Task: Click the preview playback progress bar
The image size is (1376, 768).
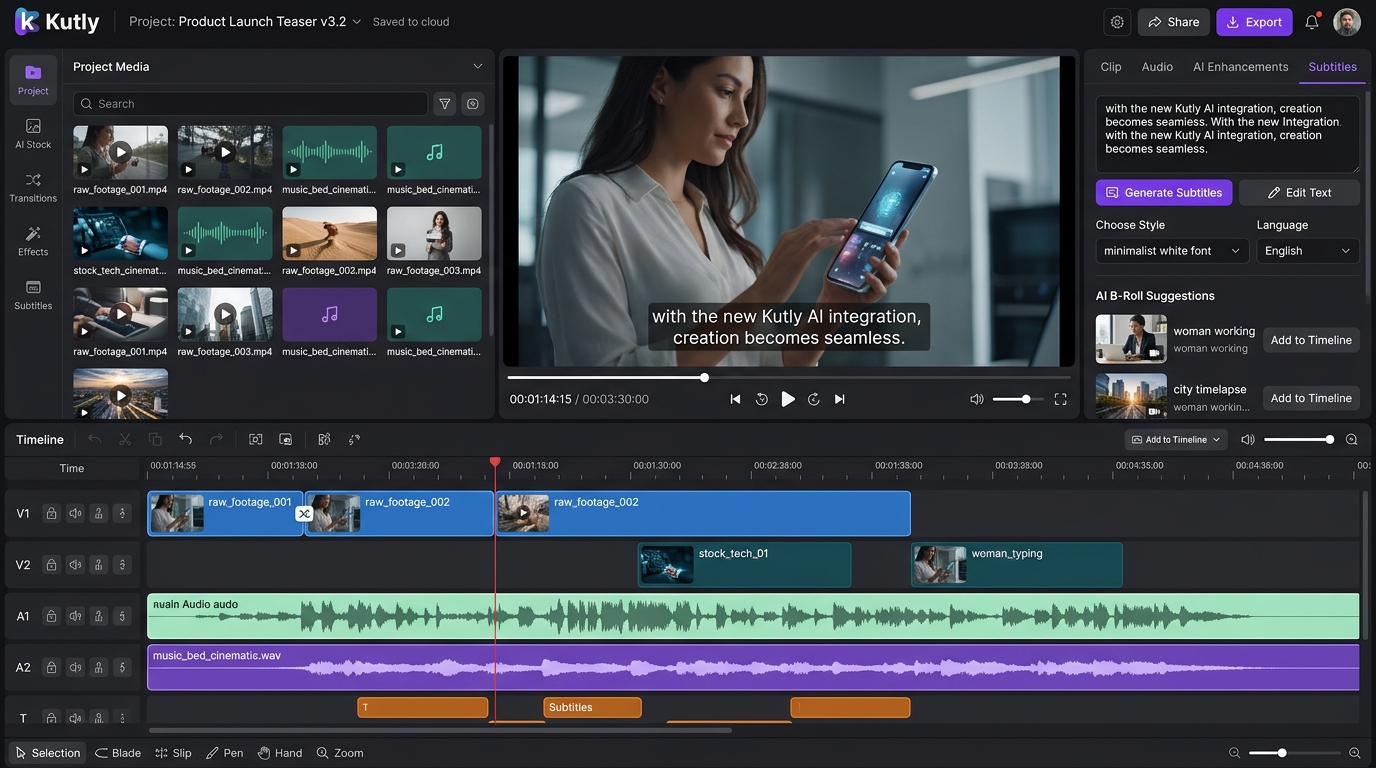Action: coord(789,378)
